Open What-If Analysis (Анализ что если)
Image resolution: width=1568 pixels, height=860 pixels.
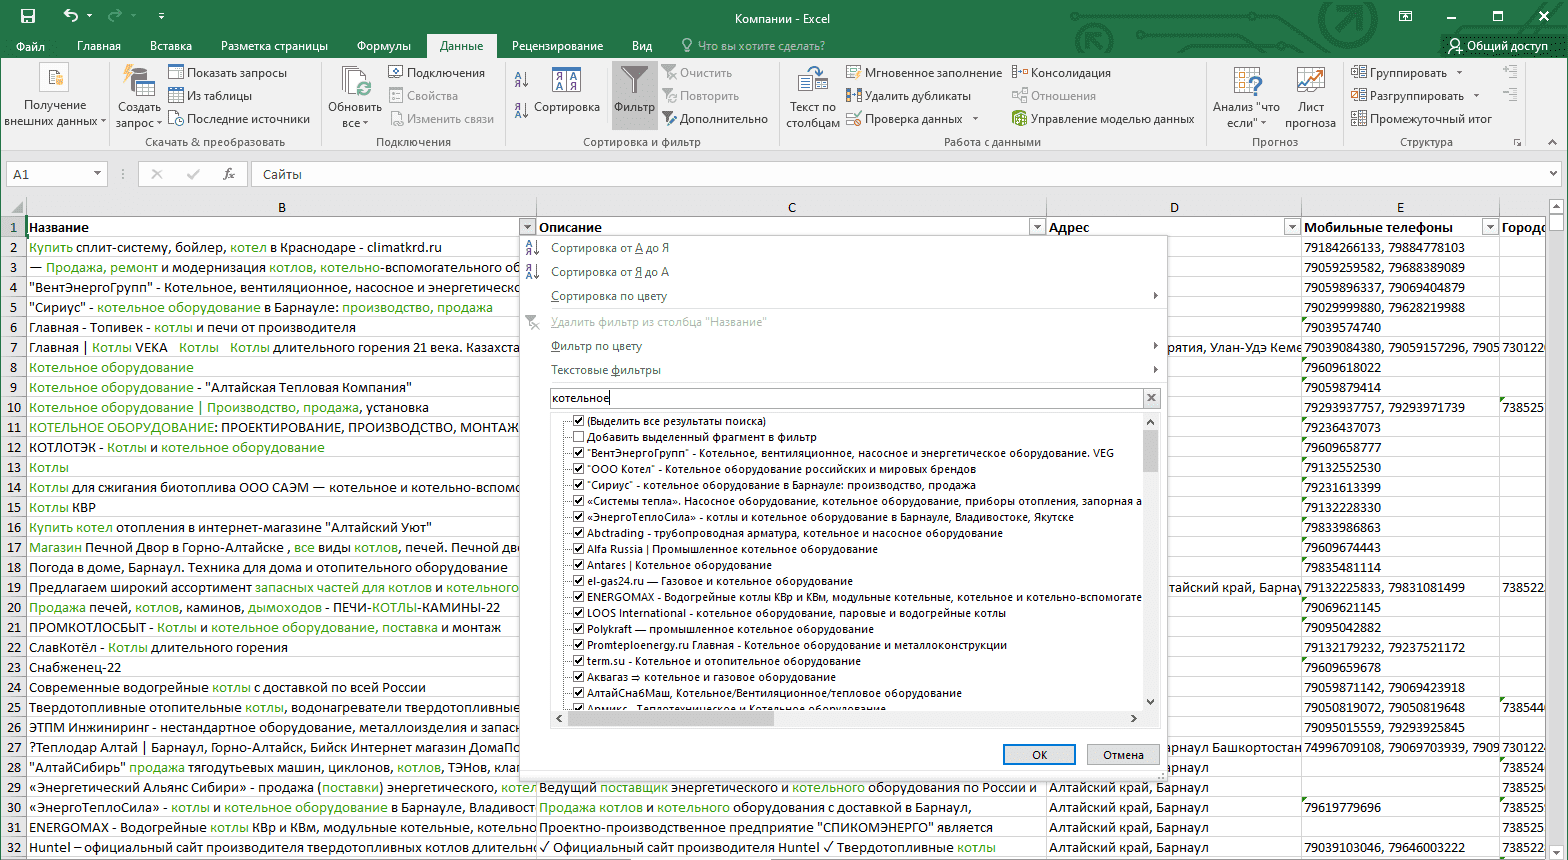(x=1246, y=96)
